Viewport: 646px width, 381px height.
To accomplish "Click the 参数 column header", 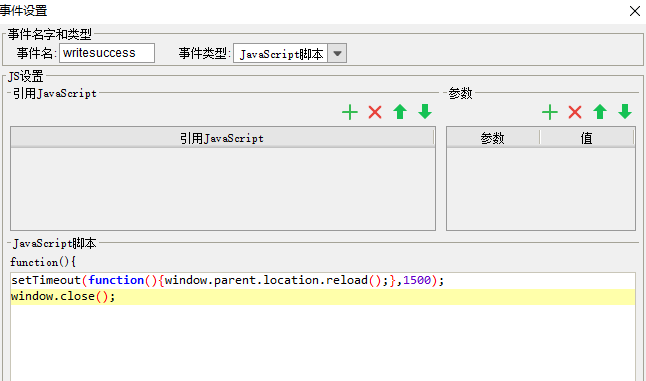I will 493,138.
